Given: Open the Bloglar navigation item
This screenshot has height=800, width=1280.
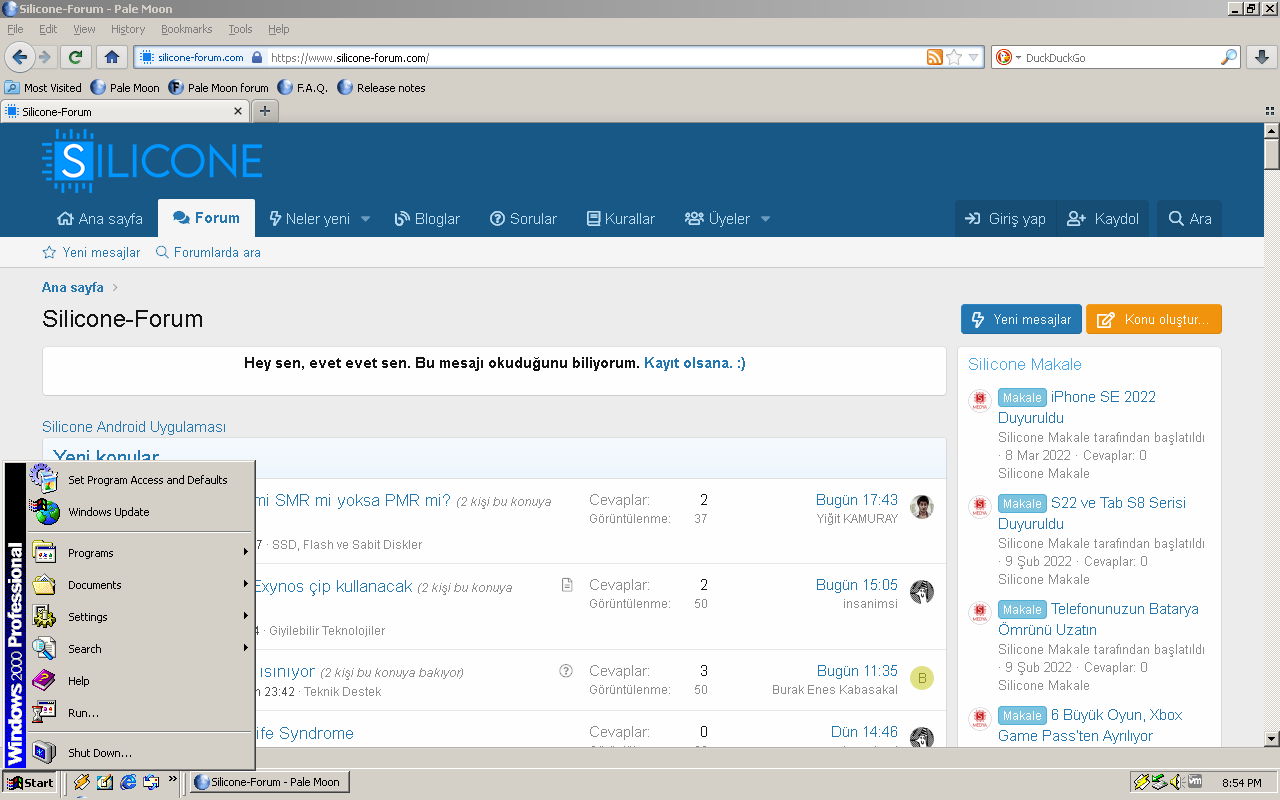Looking at the screenshot, I should (427, 219).
